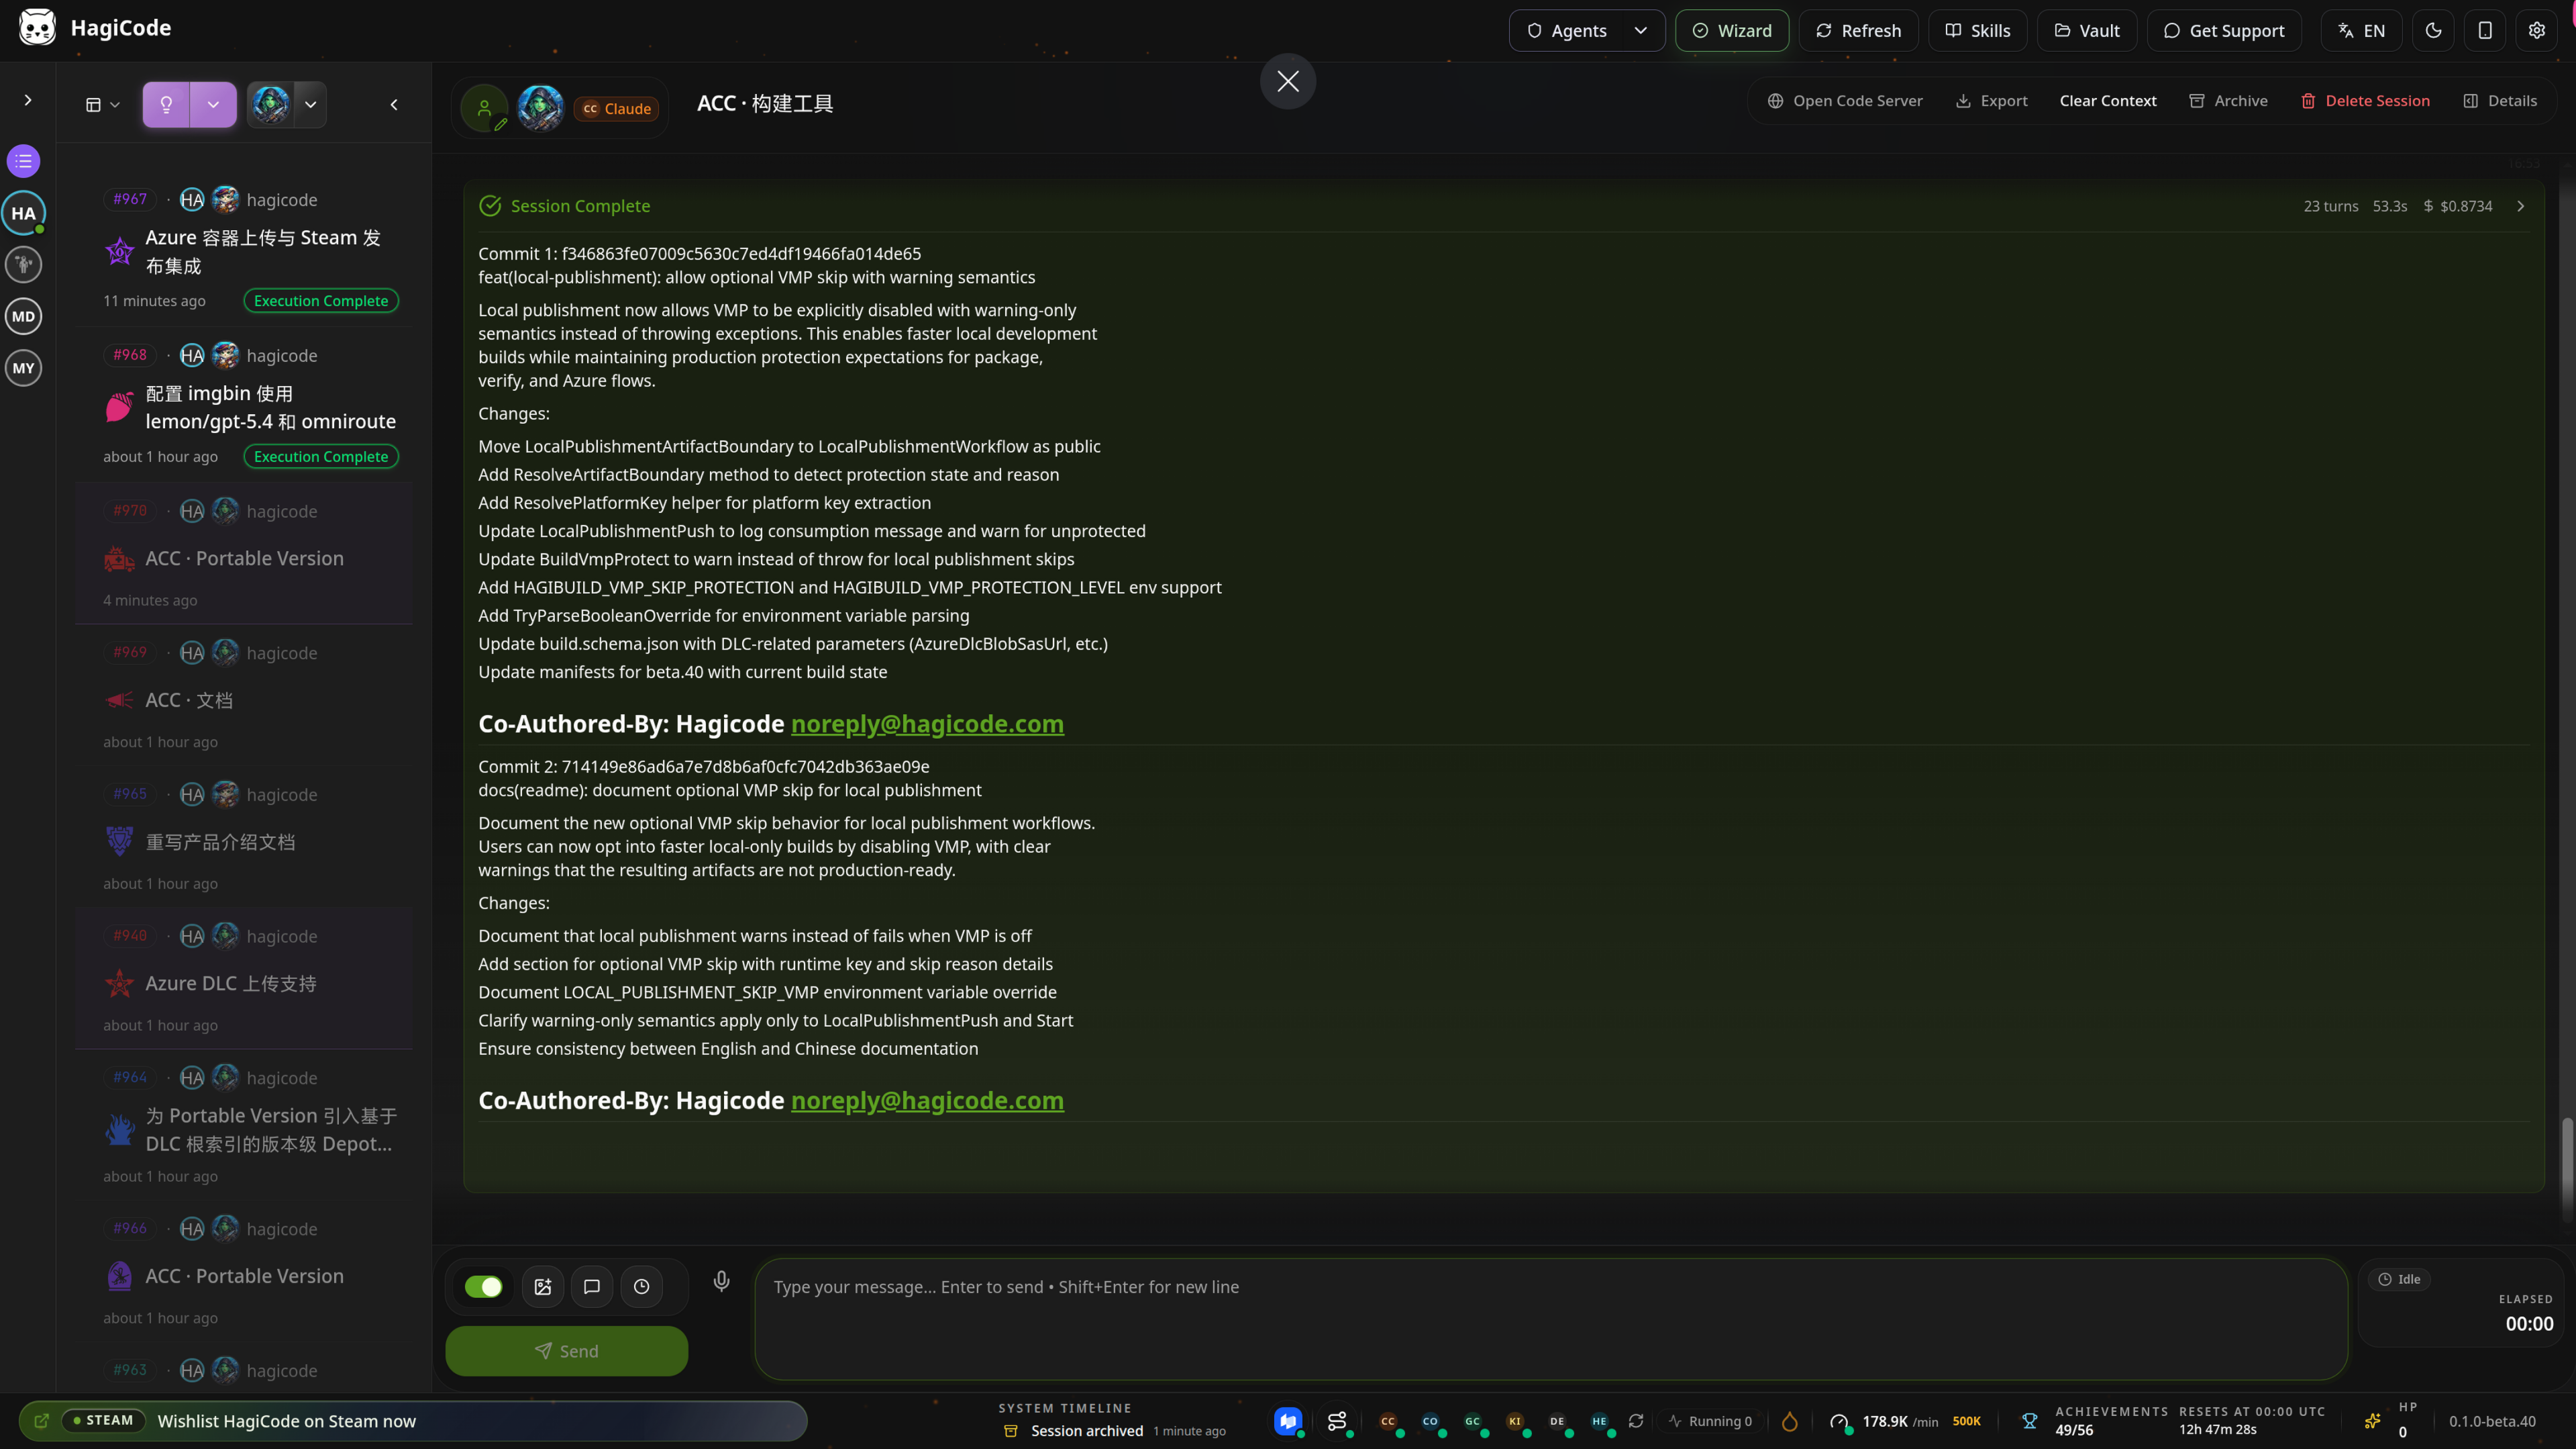Click the chat bubble icon near Send
2576x1449 pixels.
tap(592, 1287)
